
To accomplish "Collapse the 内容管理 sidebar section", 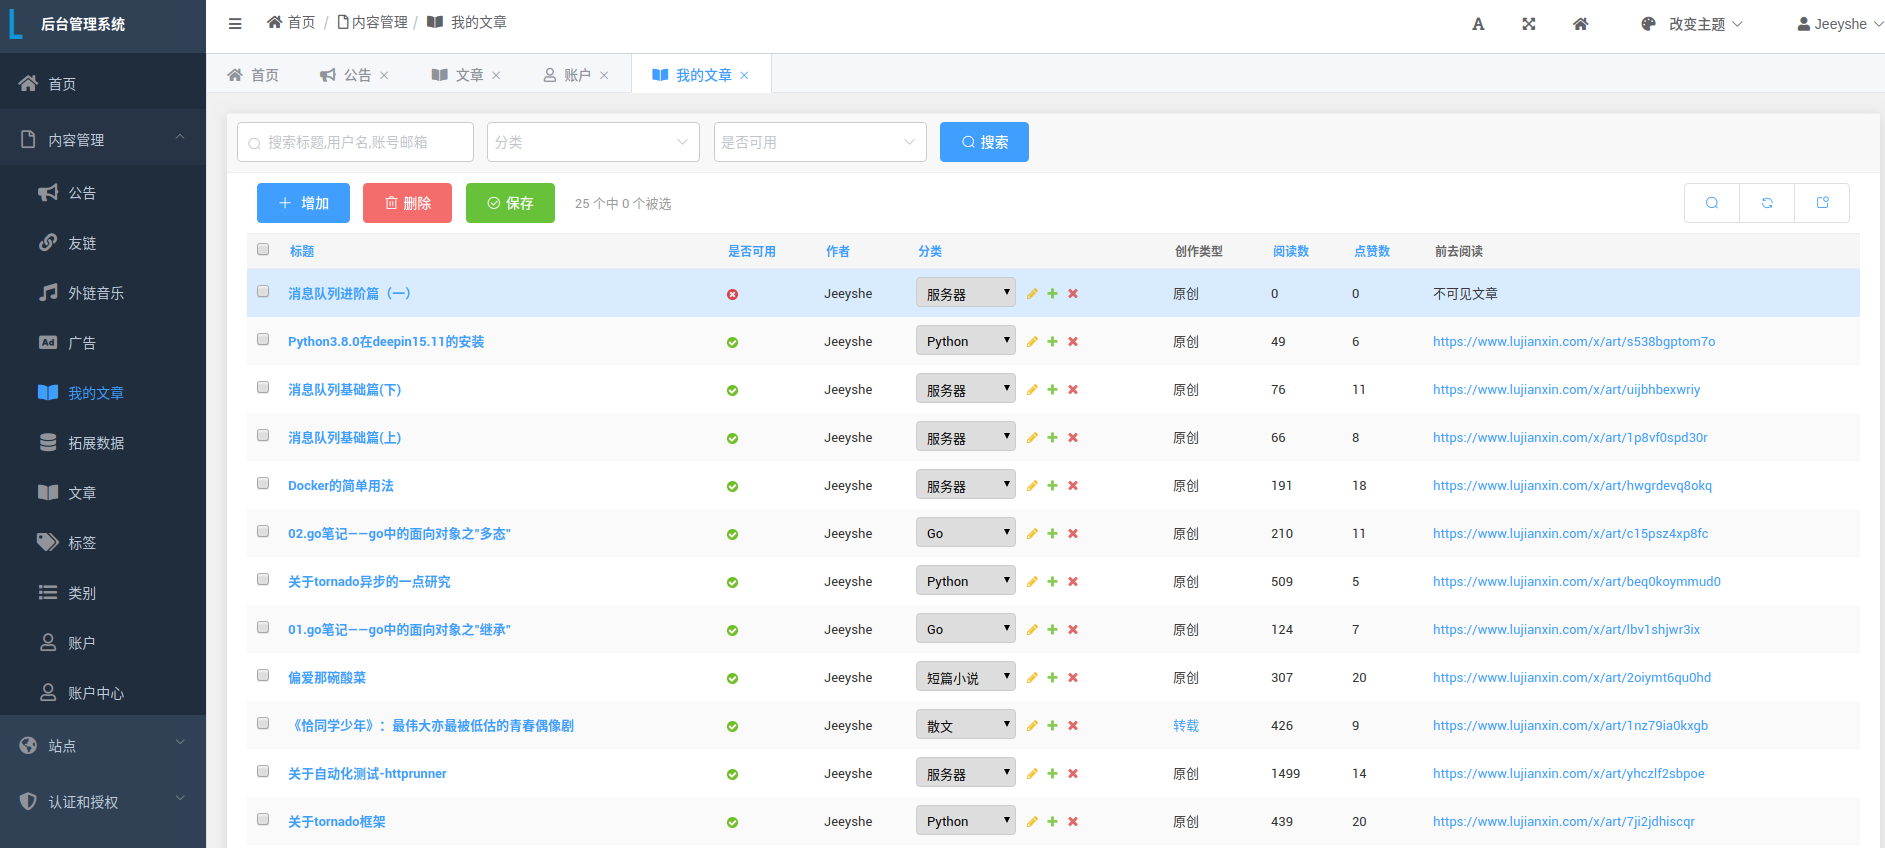I will [103, 139].
